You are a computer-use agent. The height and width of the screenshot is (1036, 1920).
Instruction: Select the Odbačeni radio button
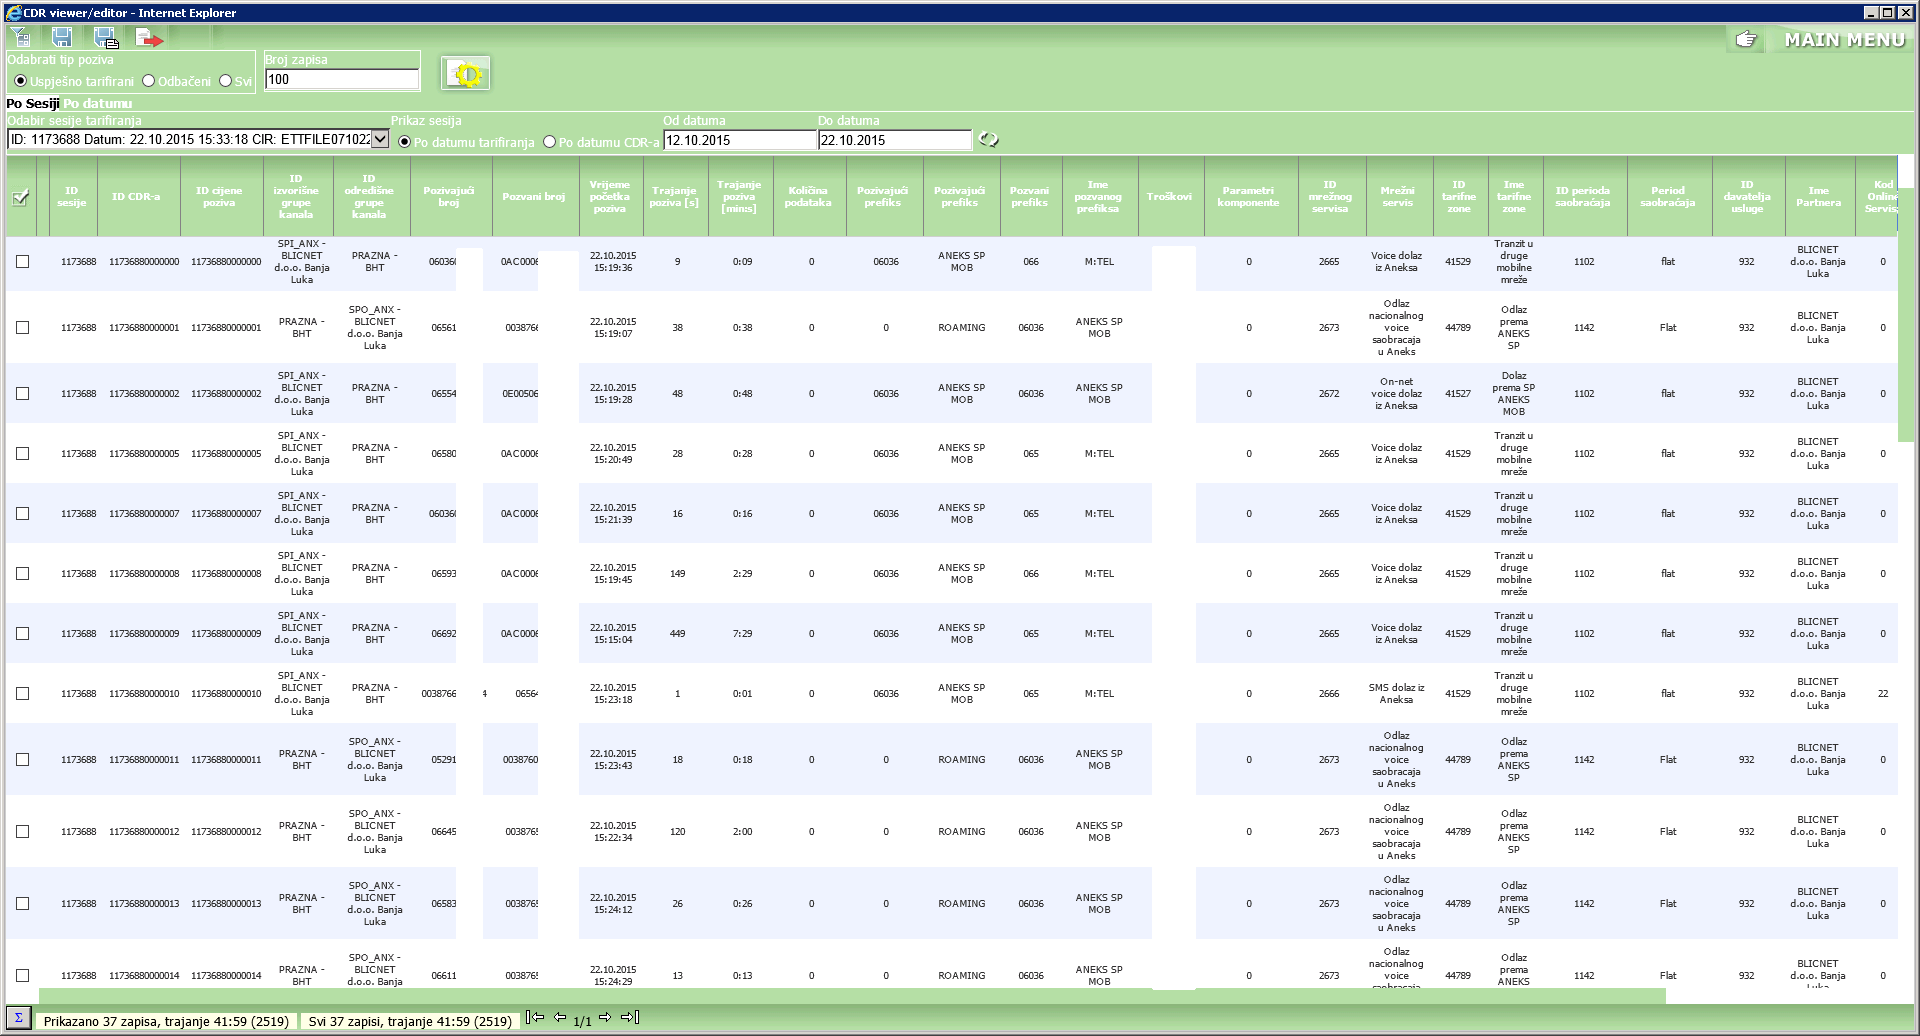(148, 81)
